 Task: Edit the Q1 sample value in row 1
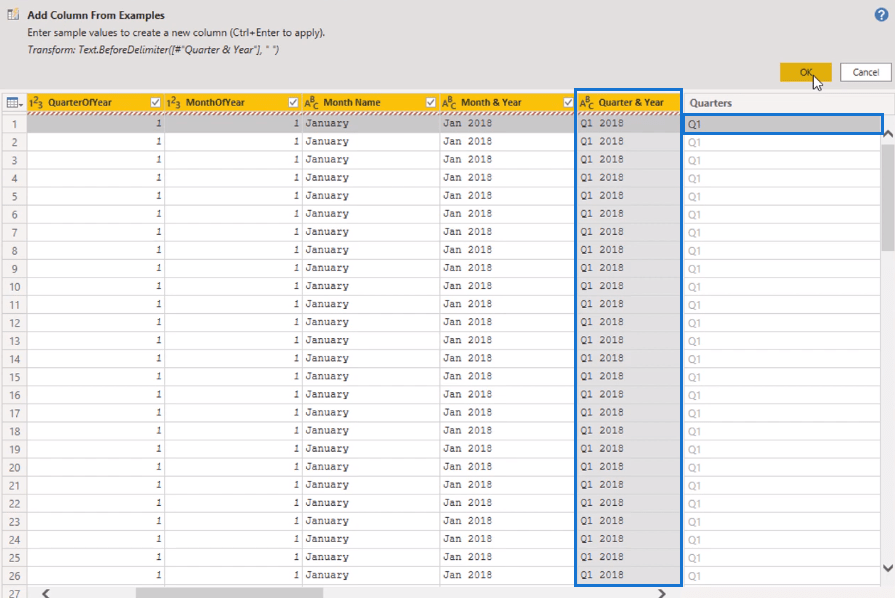[x=783, y=124]
